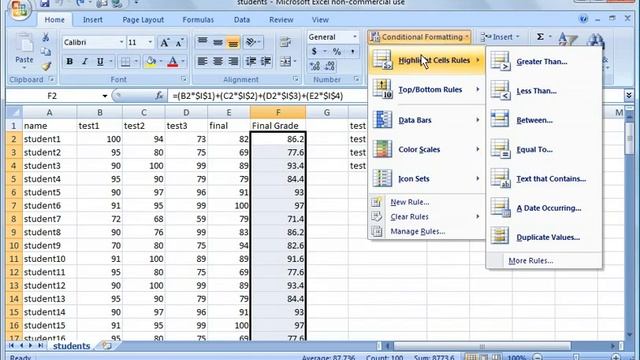Toggle Middle Align
640x360 pixels.
pos(218,42)
